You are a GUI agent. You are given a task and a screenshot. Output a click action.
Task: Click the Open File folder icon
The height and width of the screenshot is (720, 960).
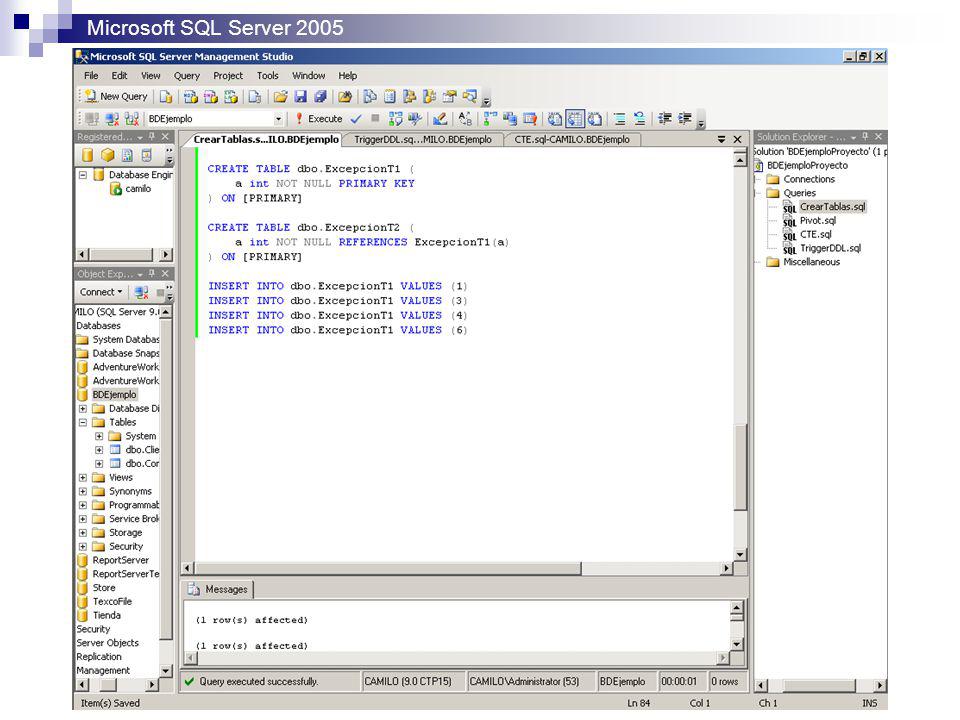tap(280, 96)
